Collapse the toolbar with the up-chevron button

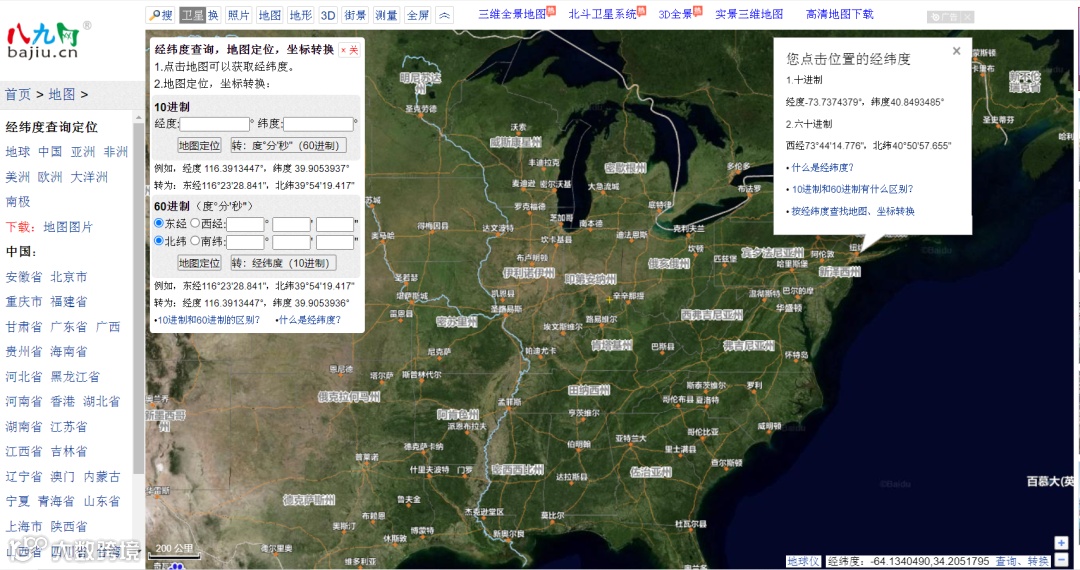[445, 14]
